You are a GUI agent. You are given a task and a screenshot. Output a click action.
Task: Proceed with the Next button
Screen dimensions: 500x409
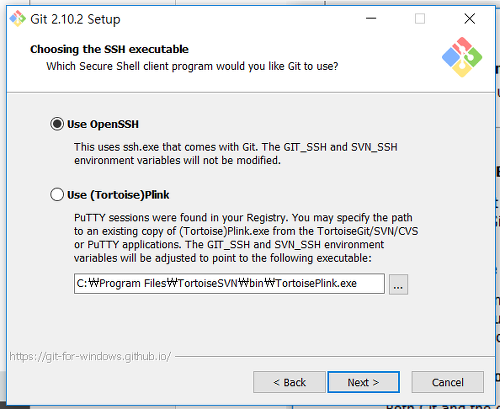363,382
